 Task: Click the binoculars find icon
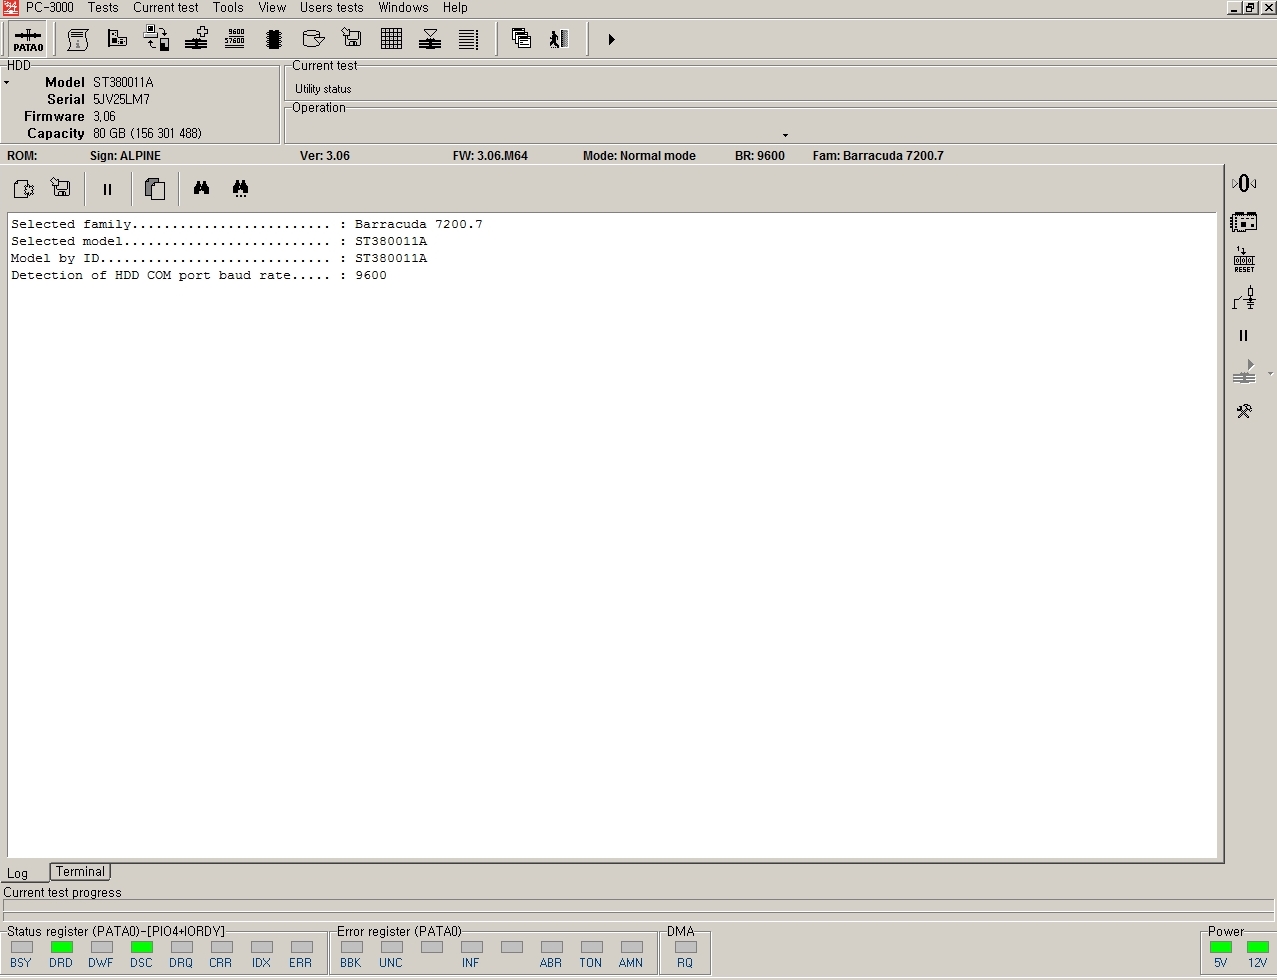tap(201, 188)
